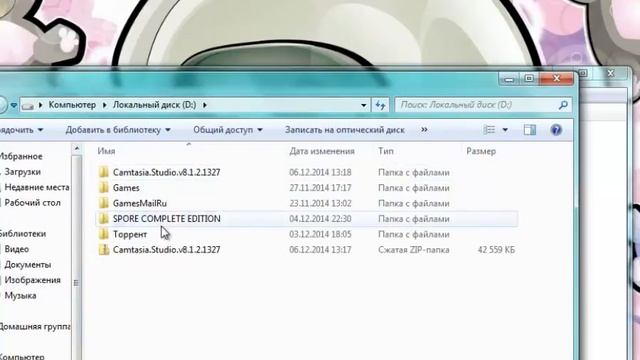Viewport: 640px width, 360px height.
Task: Click the refresh button next to address bar
Action: [x=380, y=105]
